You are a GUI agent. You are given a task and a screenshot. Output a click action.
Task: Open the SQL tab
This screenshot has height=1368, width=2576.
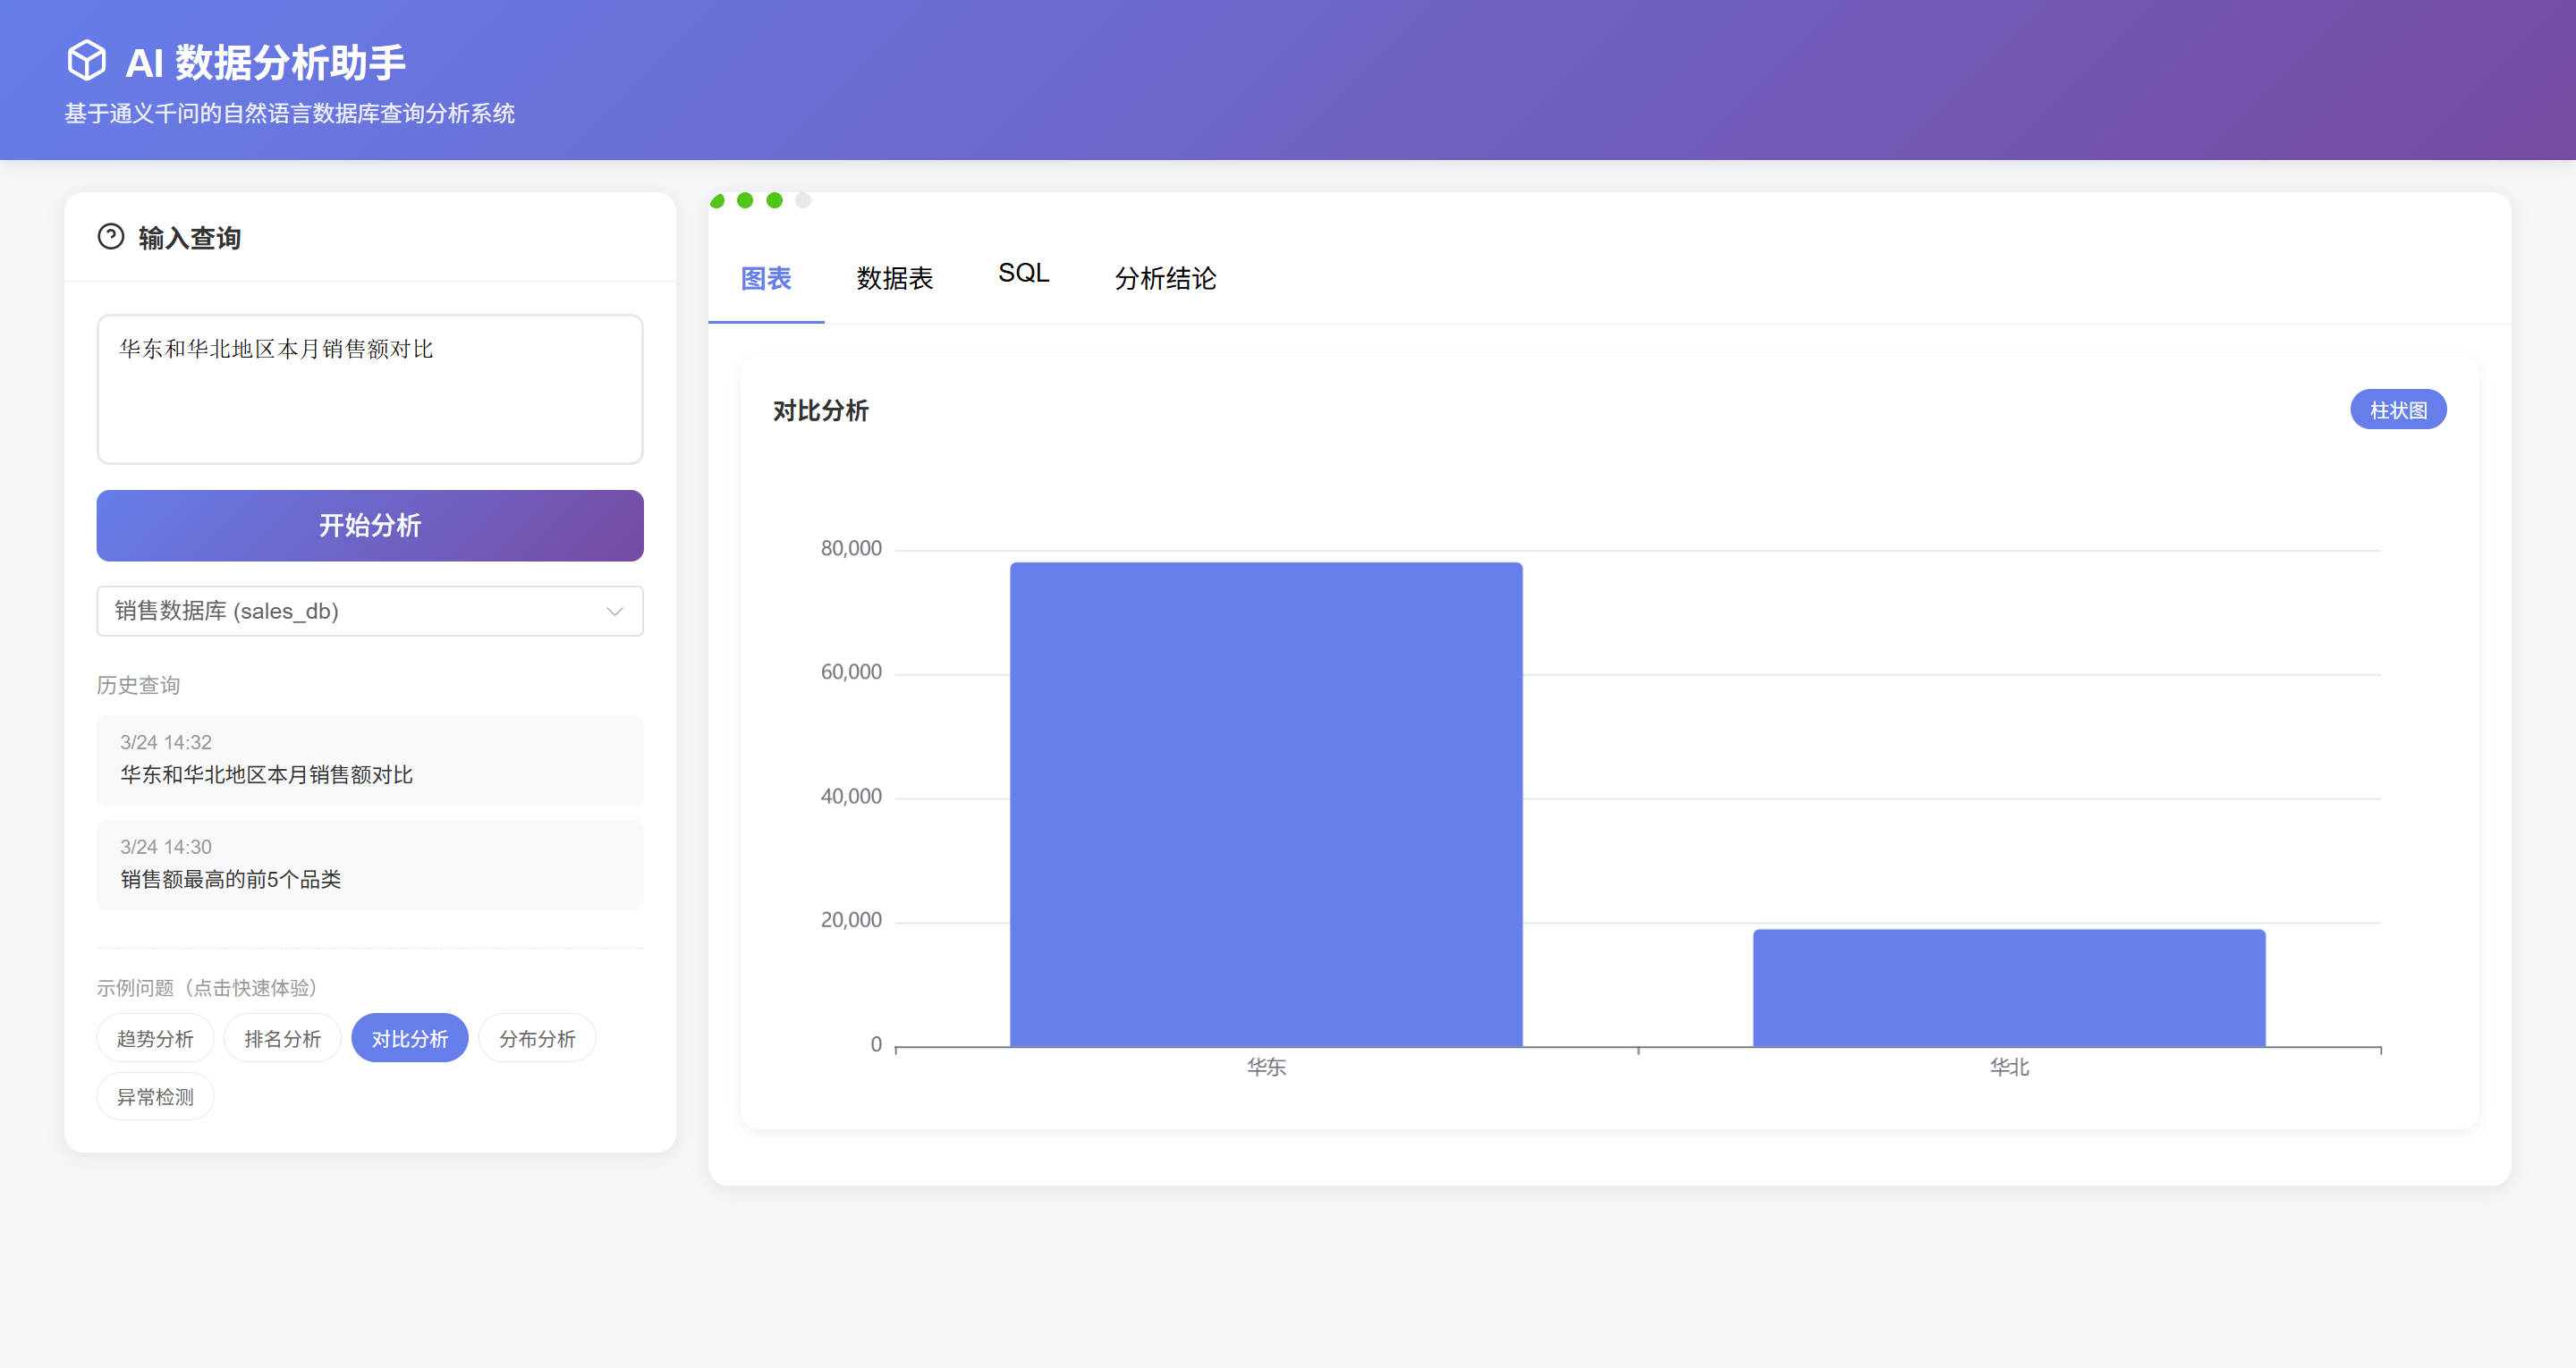point(1023,274)
